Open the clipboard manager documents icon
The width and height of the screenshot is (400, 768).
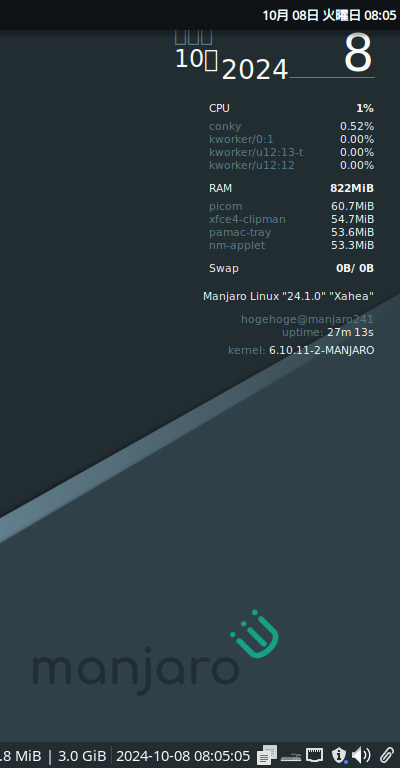point(267,755)
